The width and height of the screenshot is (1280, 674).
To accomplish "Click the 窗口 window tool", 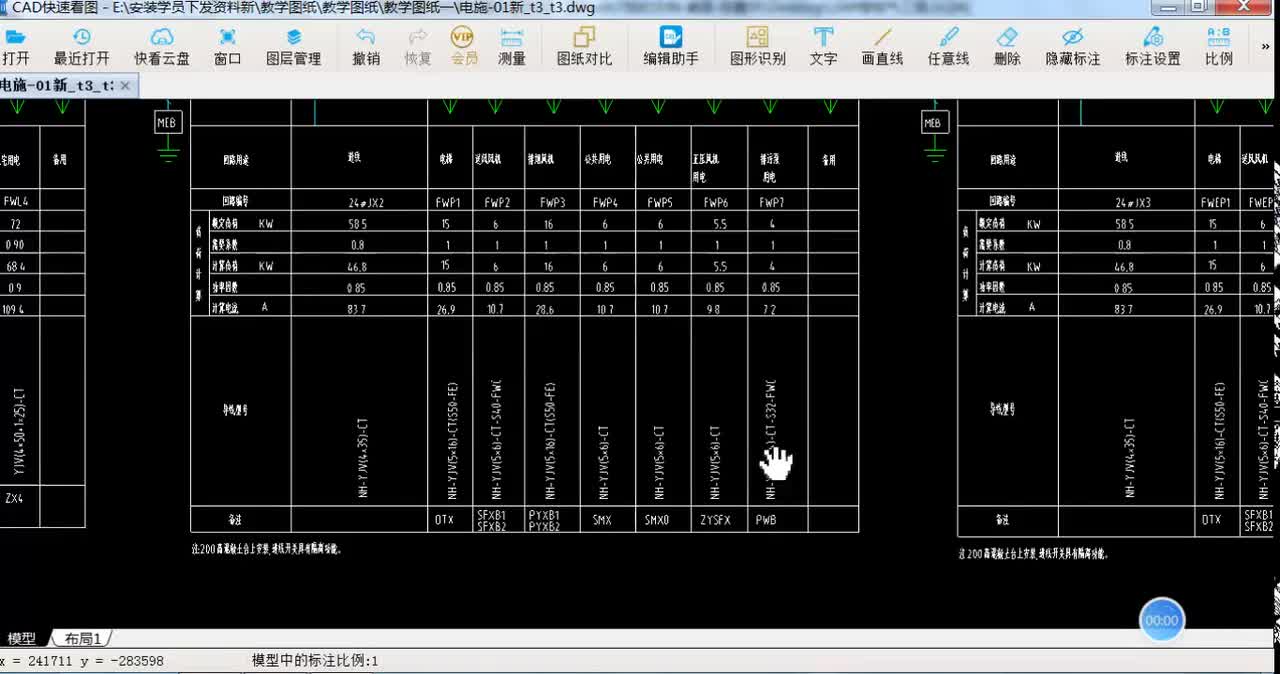I will tap(228, 47).
